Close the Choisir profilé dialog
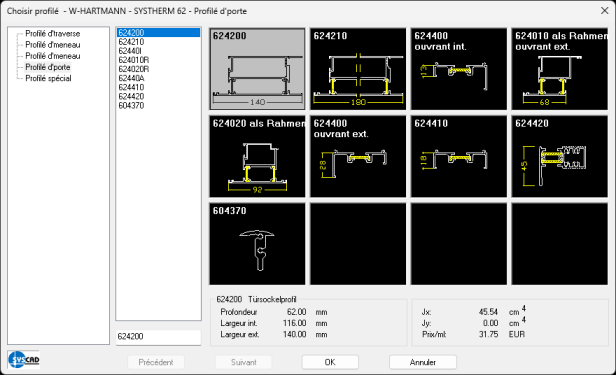616x375 pixels. click(x=605, y=11)
